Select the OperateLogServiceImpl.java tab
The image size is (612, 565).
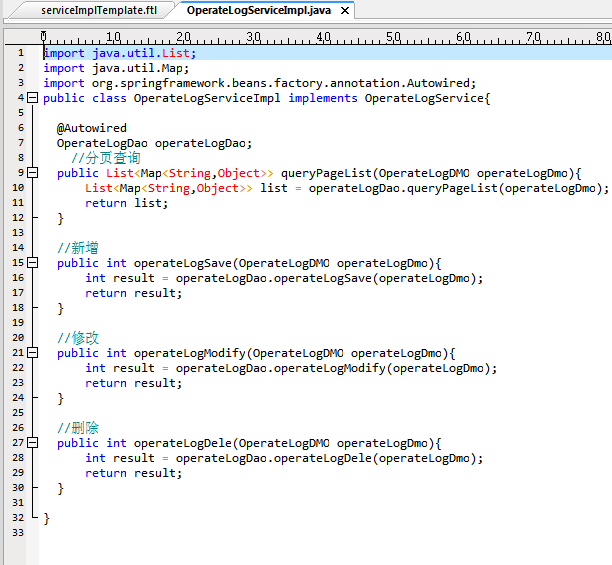[x=258, y=10]
